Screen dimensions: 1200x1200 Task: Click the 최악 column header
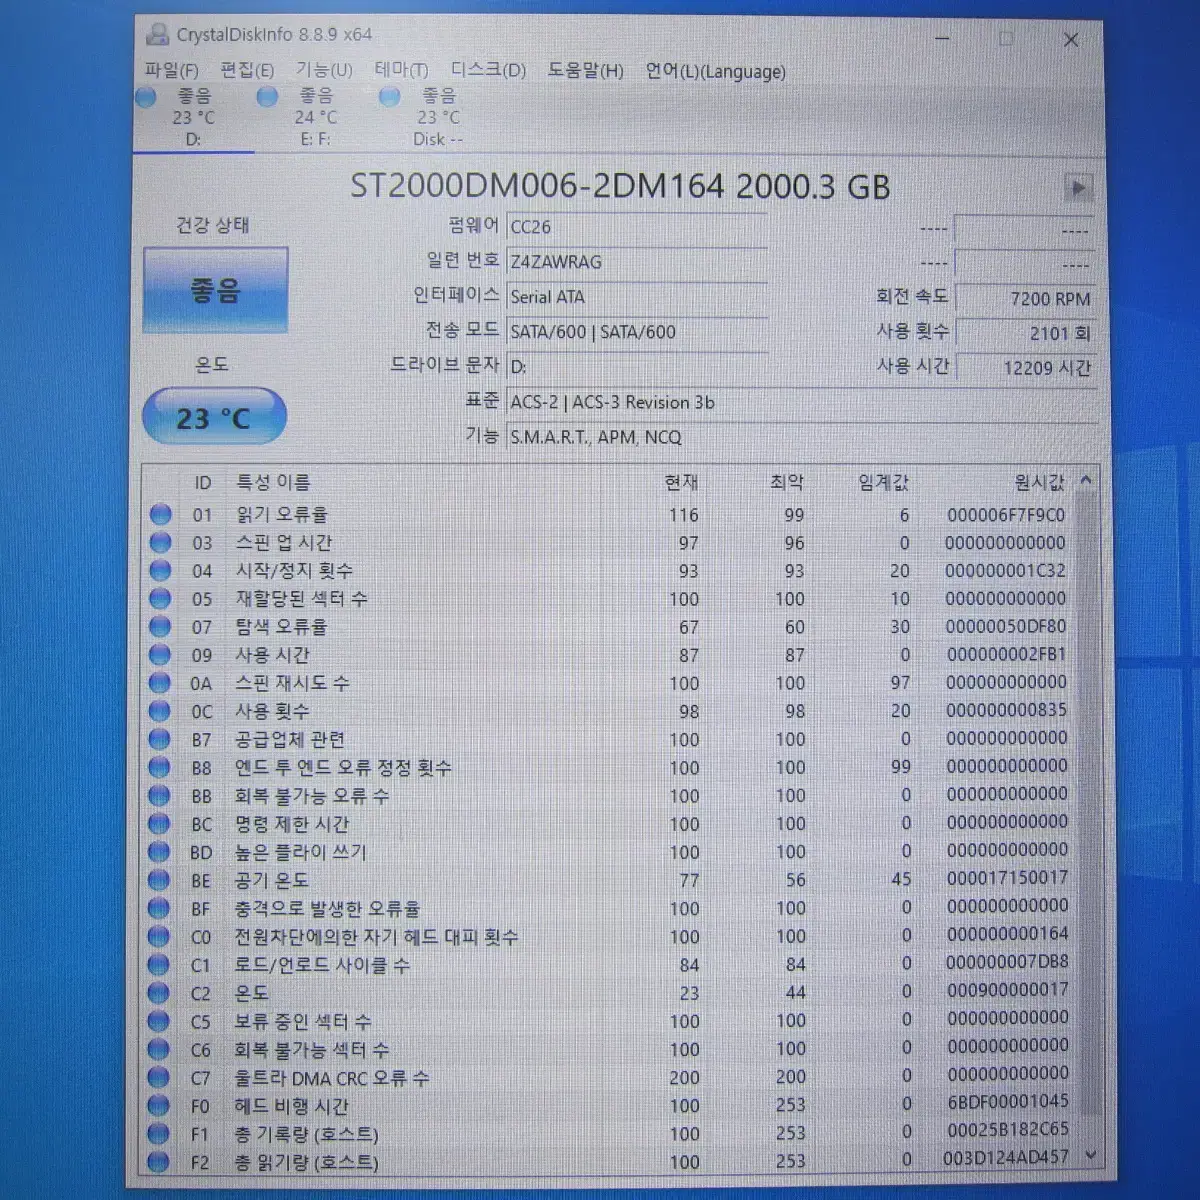pos(787,483)
